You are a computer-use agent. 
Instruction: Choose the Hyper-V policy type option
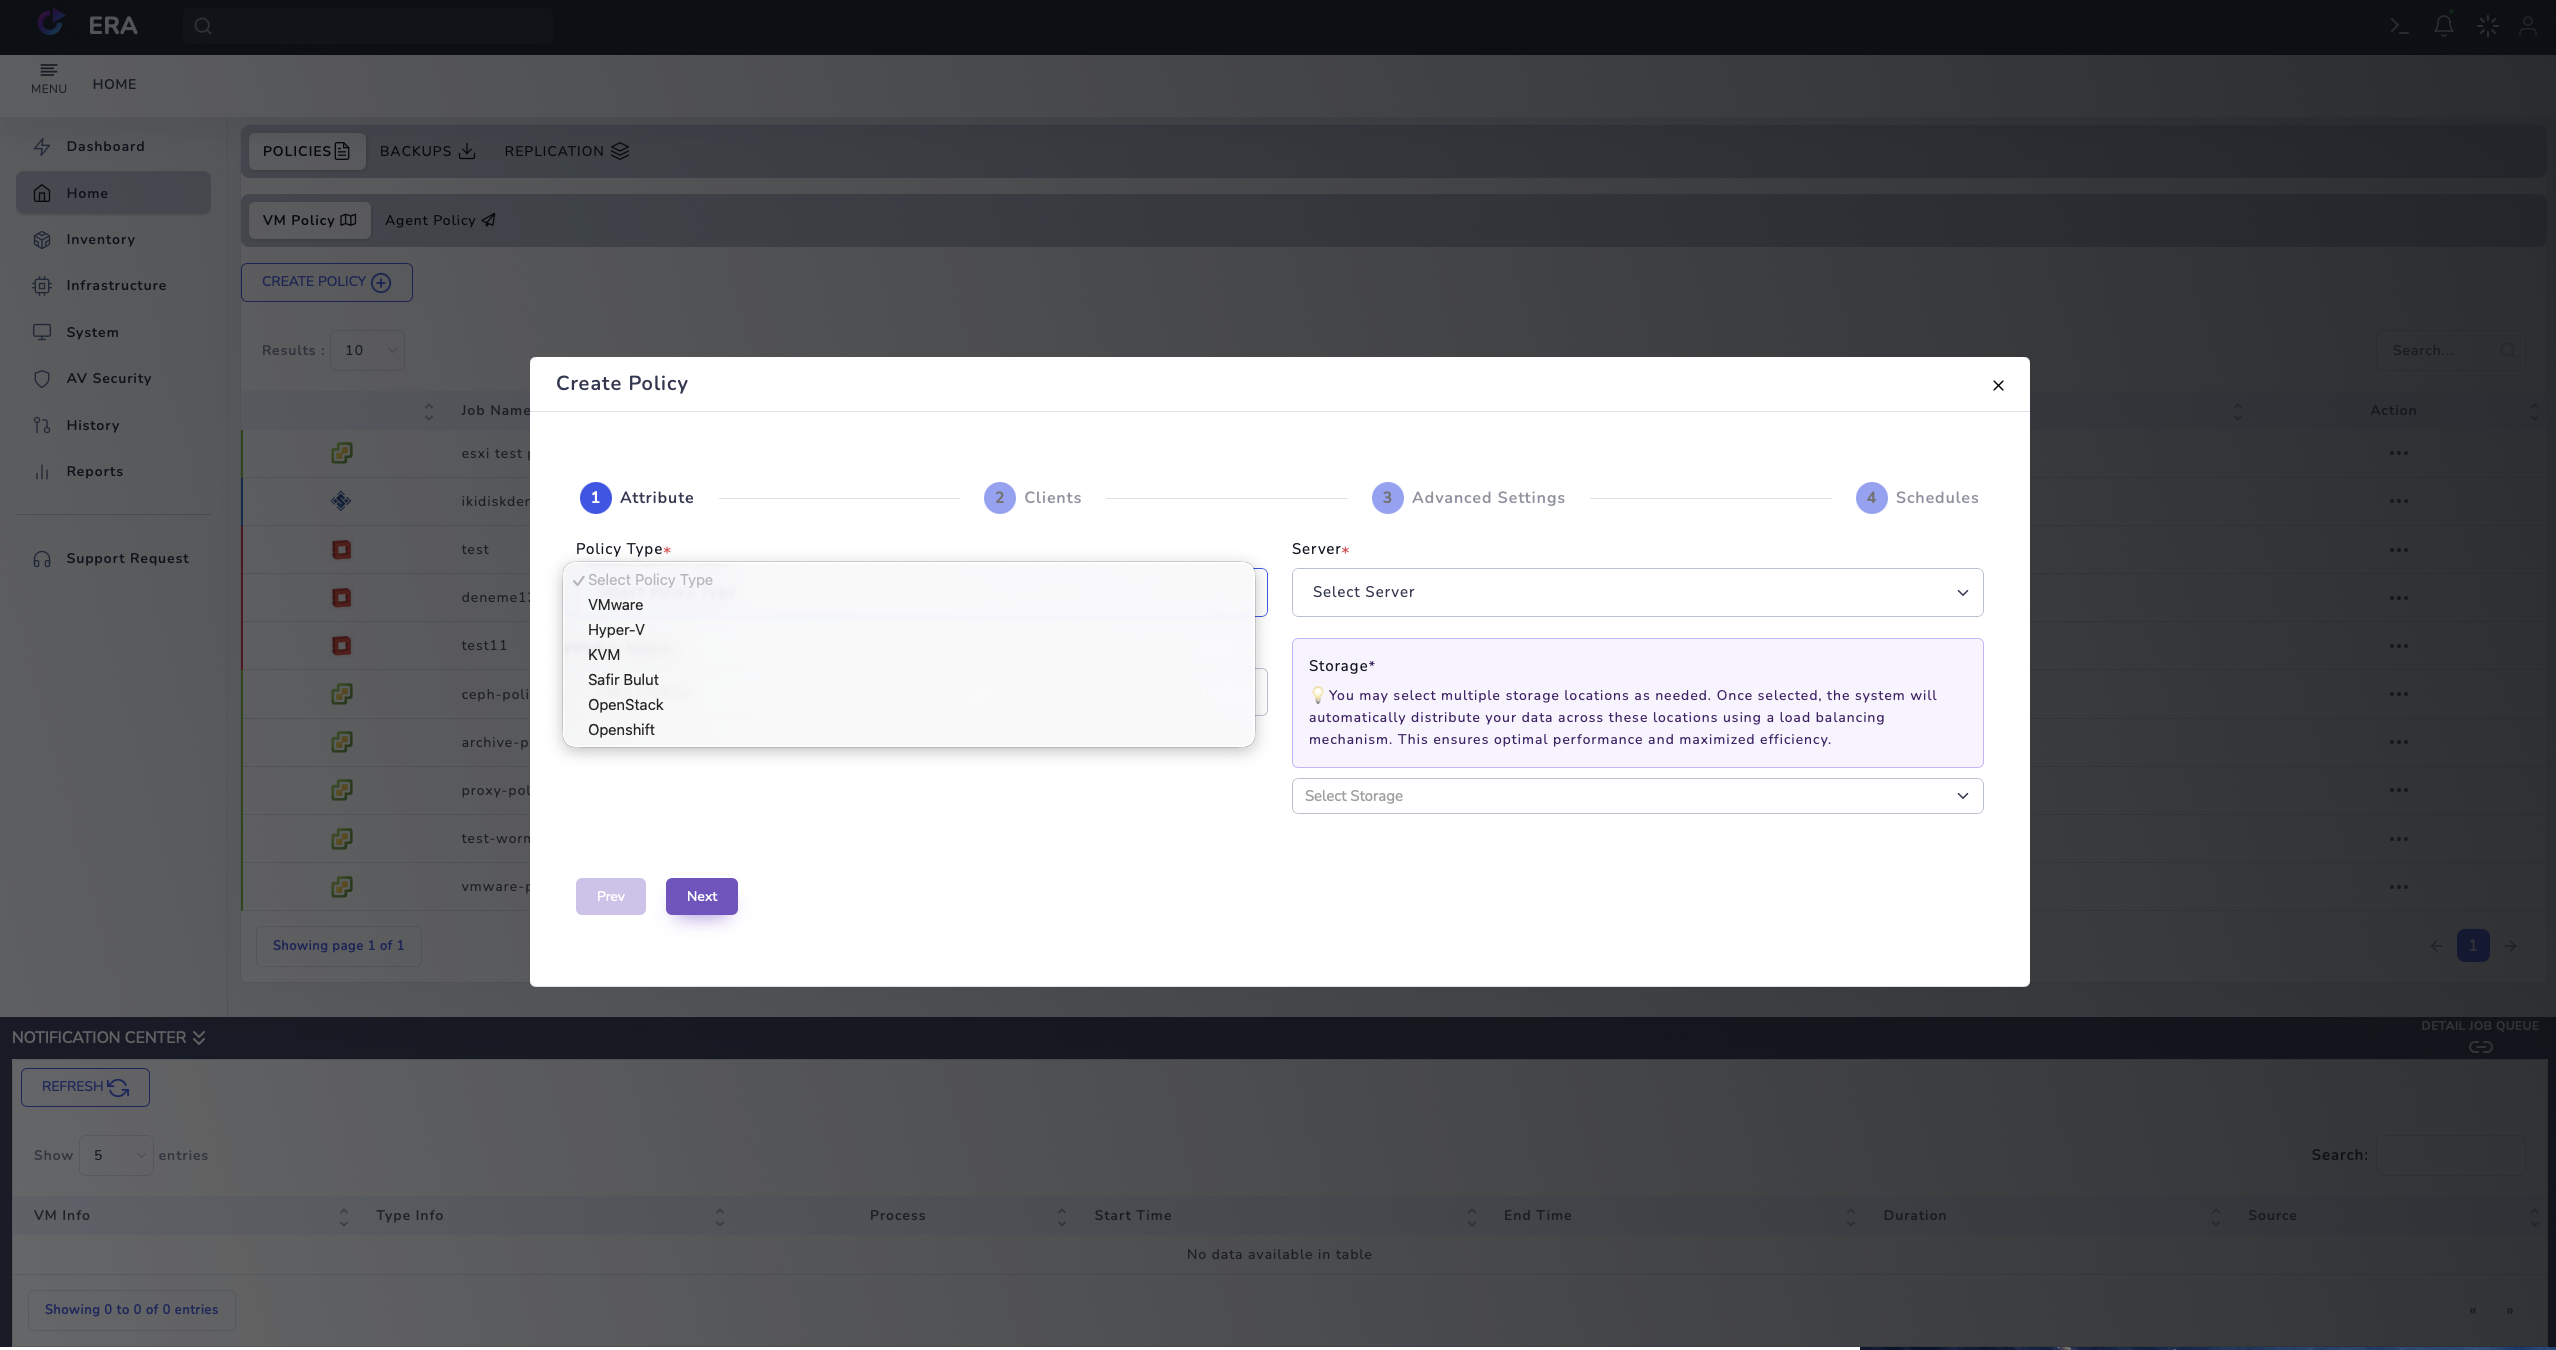(616, 630)
